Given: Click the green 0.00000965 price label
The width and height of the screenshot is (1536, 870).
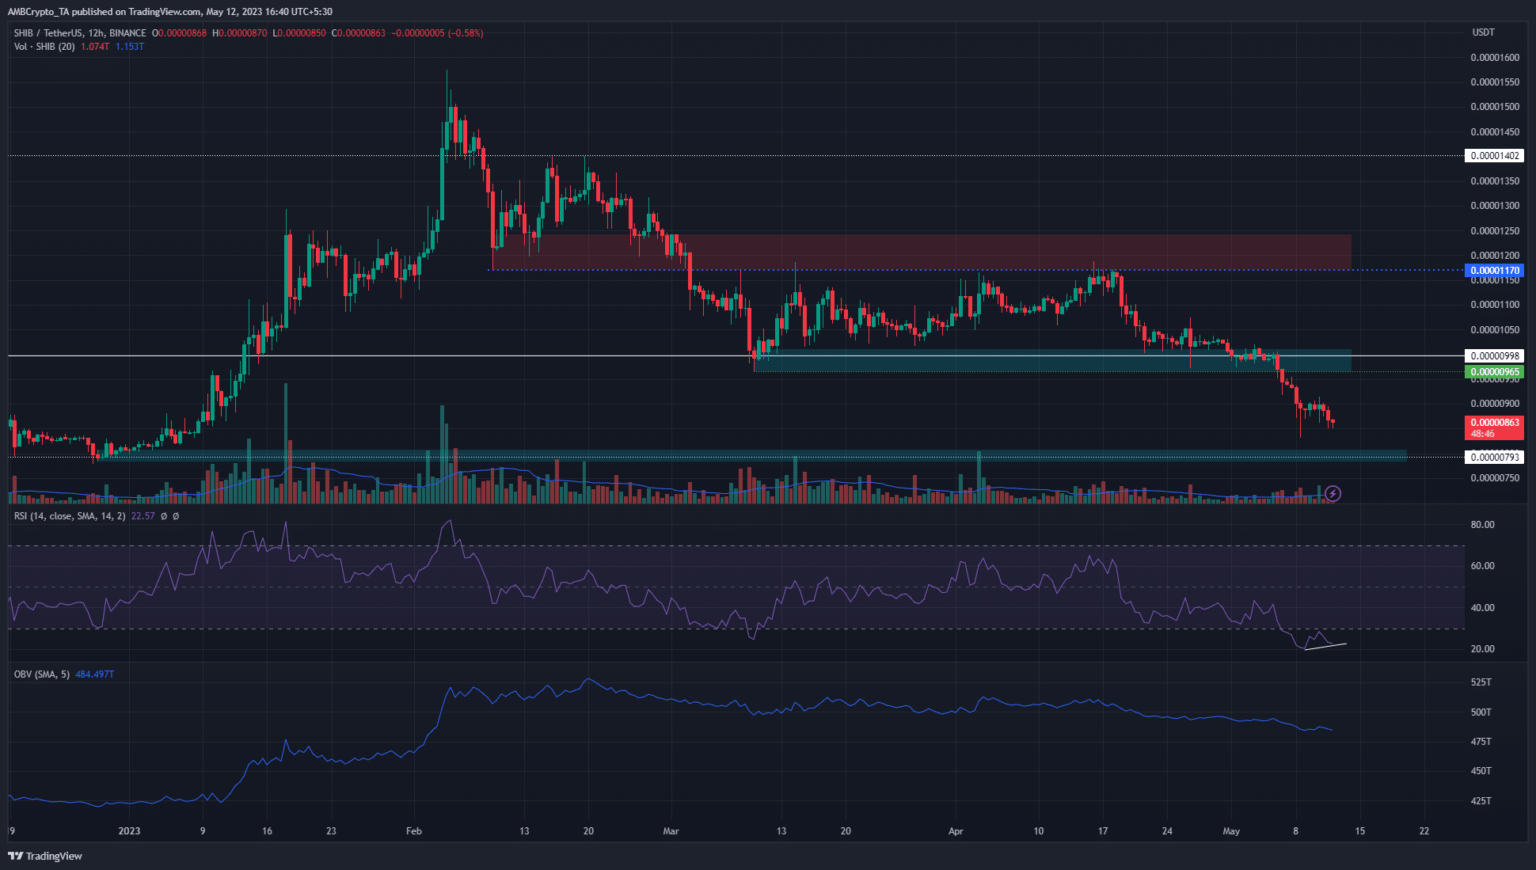Looking at the screenshot, I should 1494,372.
